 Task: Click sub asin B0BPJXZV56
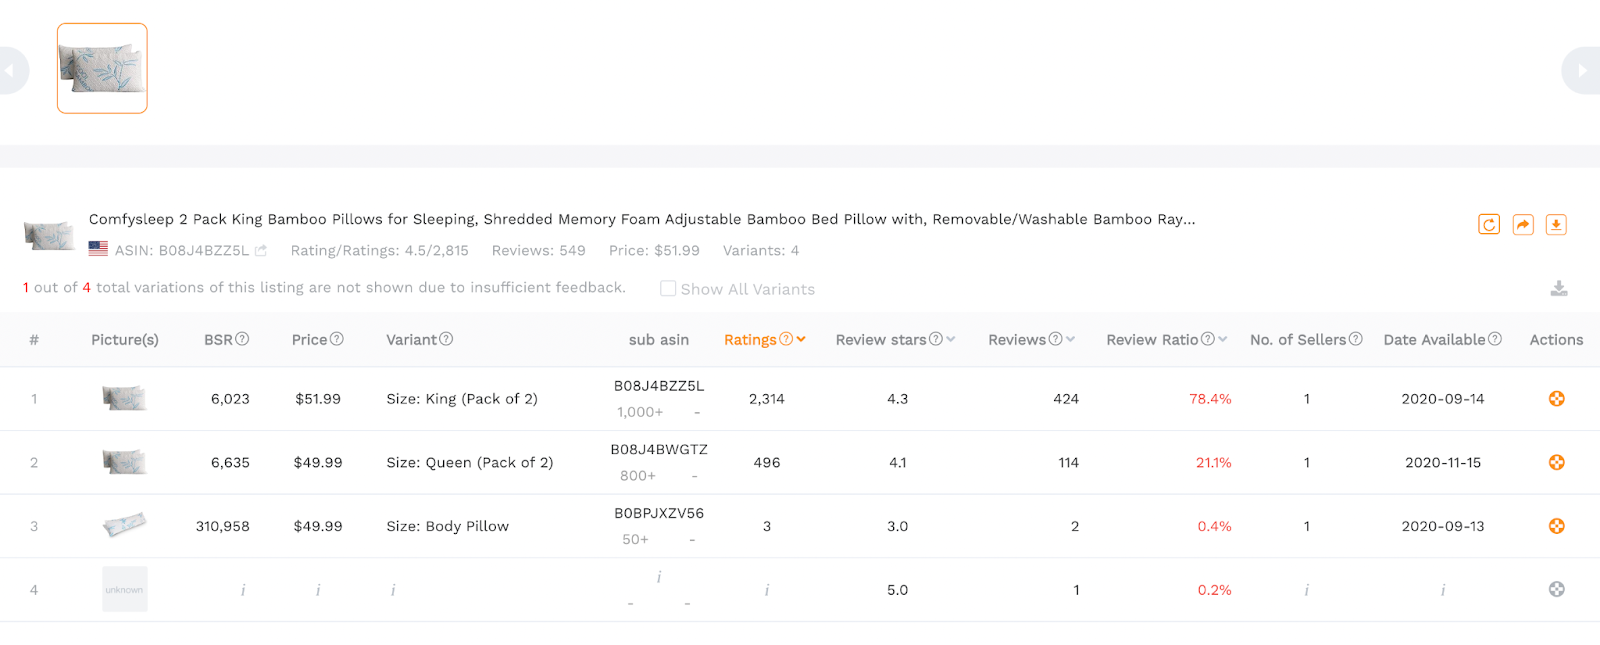pyautogui.click(x=659, y=513)
